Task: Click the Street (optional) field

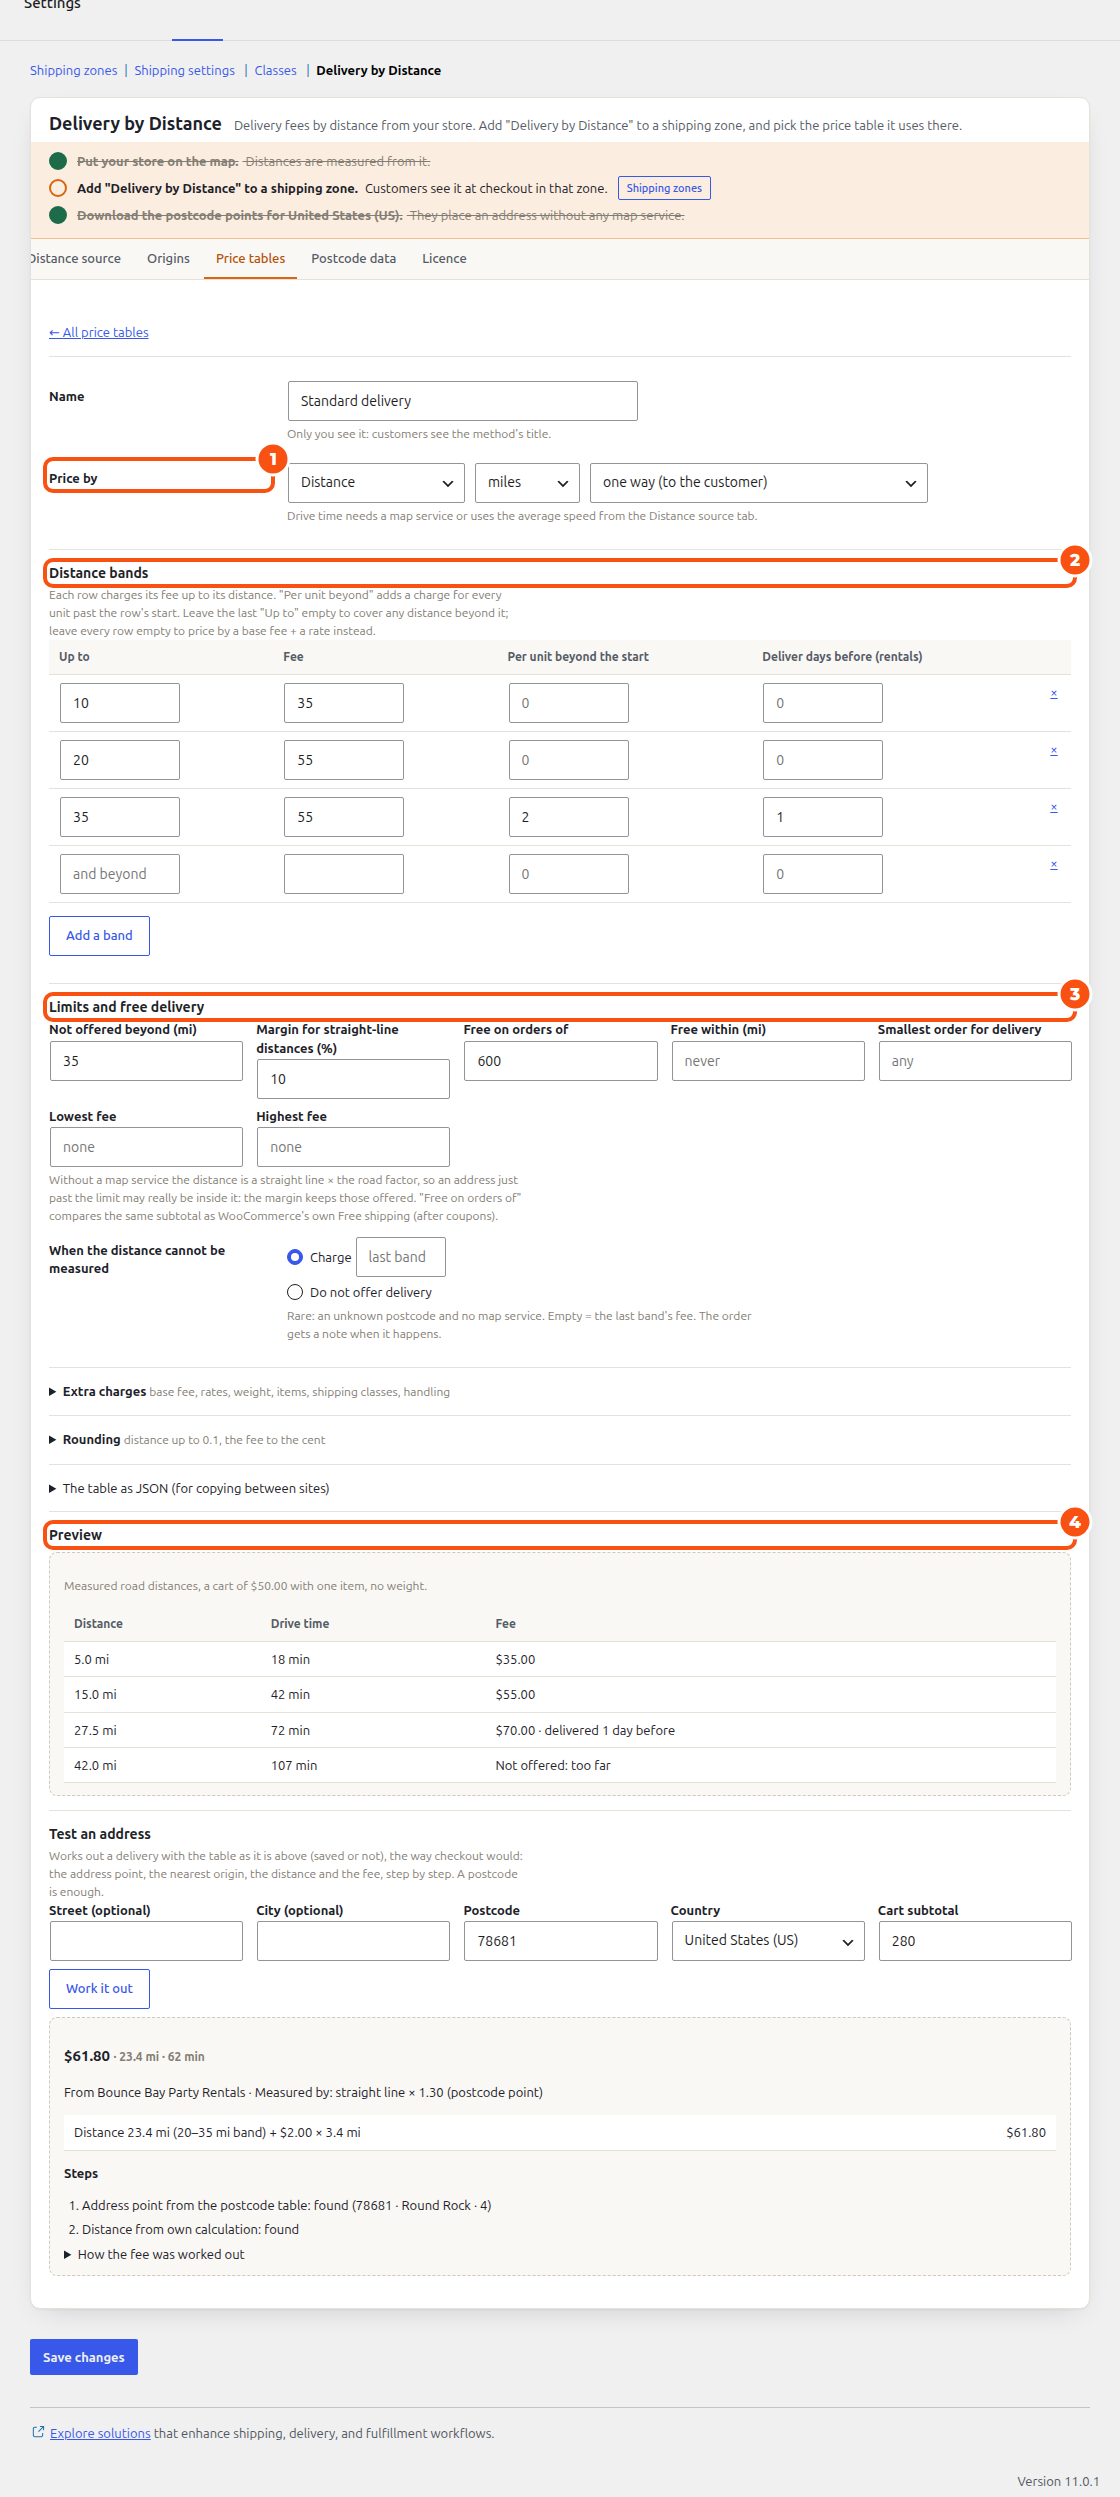Action: tap(146, 1941)
